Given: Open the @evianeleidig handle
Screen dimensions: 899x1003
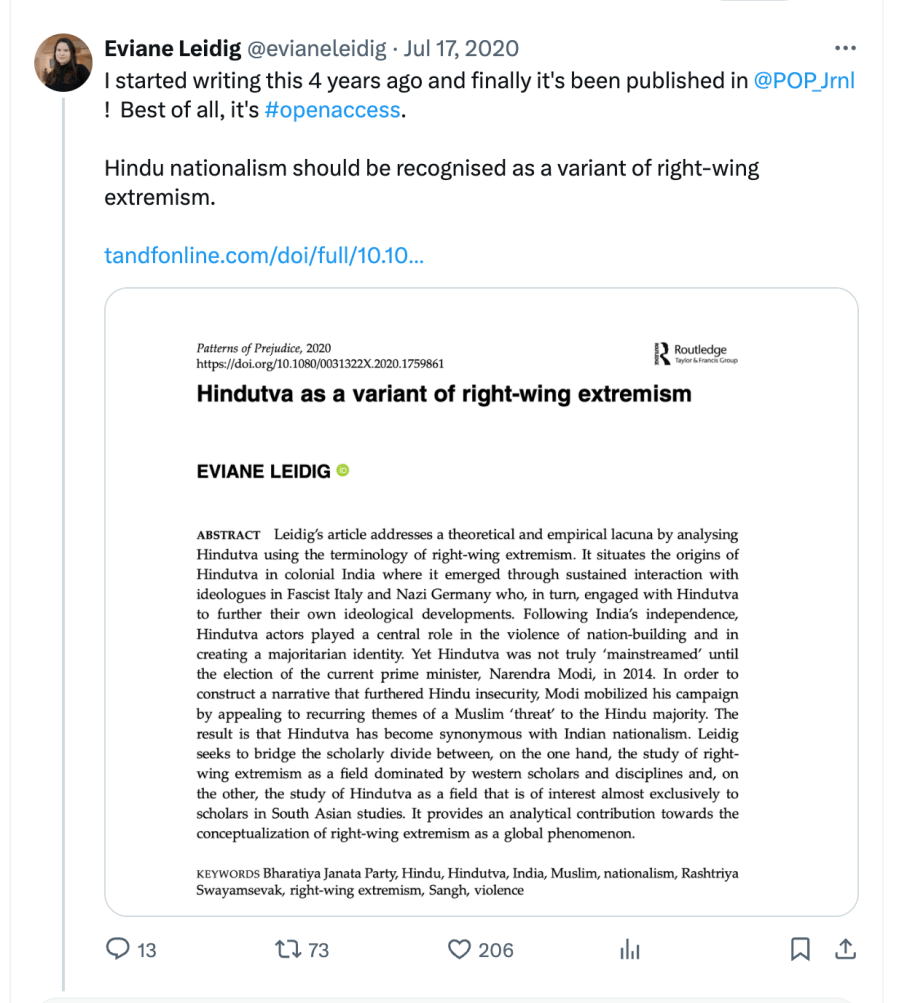Looking at the screenshot, I should pyautogui.click(x=316, y=48).
